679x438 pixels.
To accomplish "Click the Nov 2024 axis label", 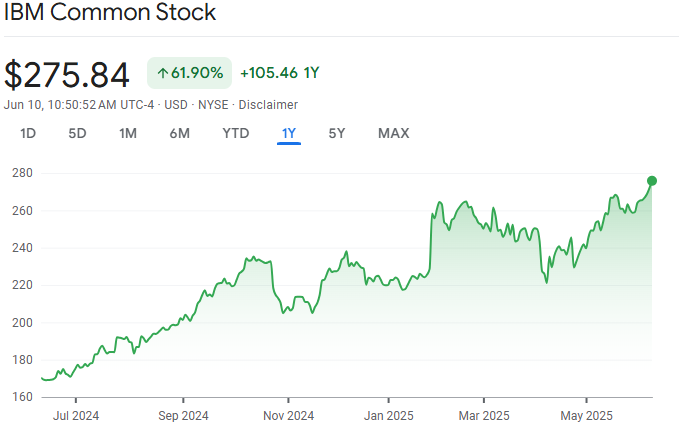I will coord(288,416).
